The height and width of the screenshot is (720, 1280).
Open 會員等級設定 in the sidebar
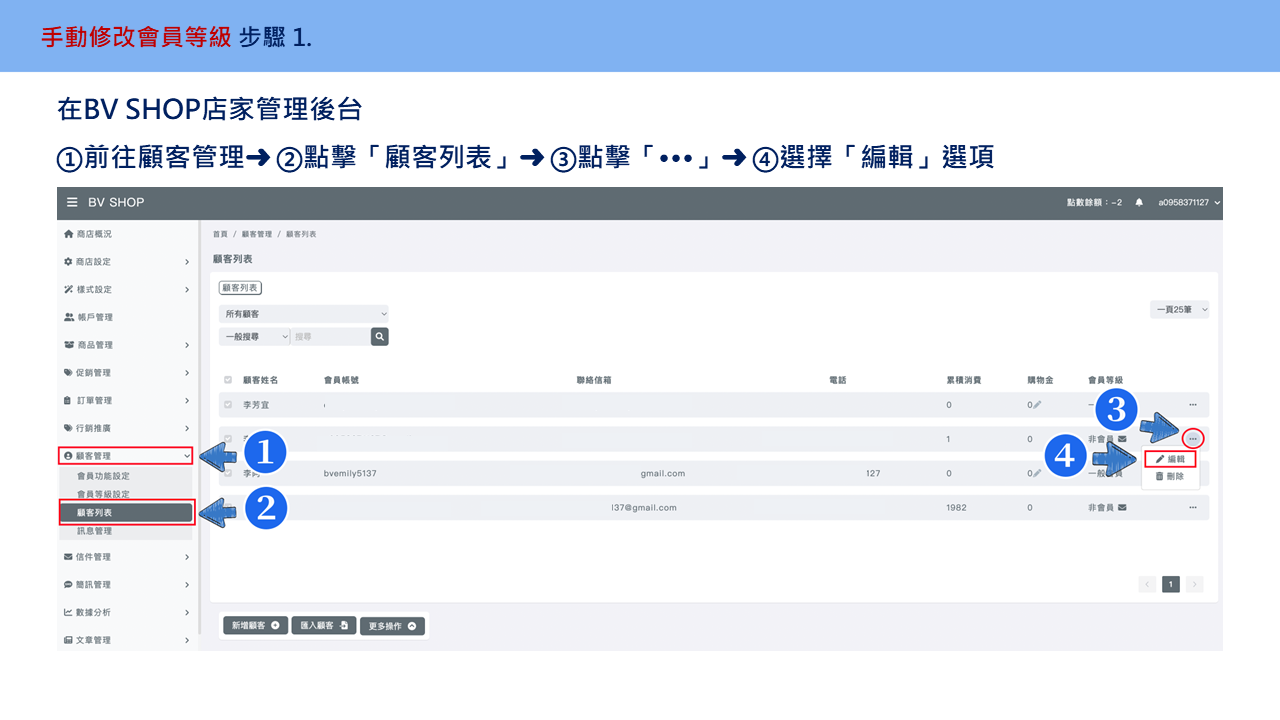click(103, 494)
